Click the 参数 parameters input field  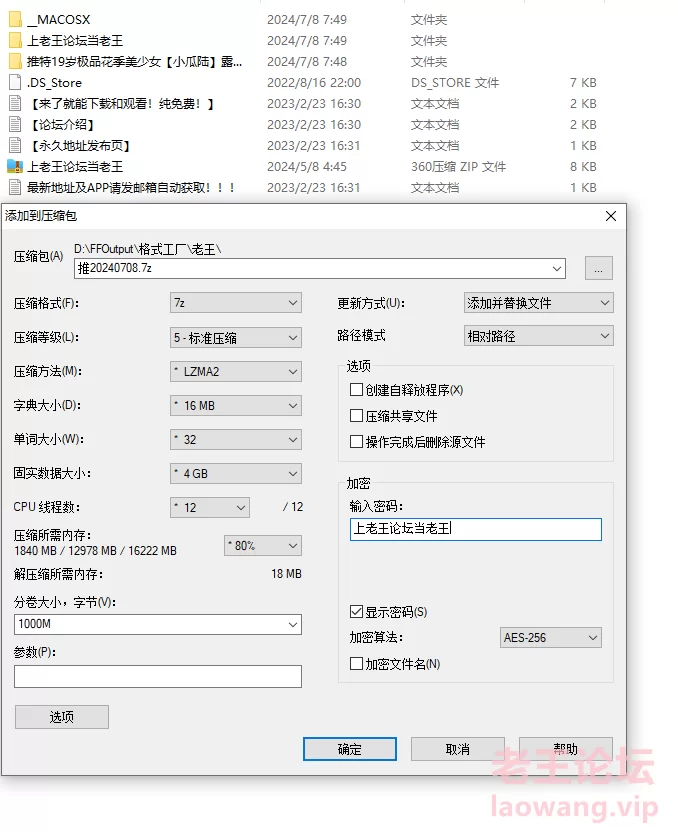coord(158,677)
